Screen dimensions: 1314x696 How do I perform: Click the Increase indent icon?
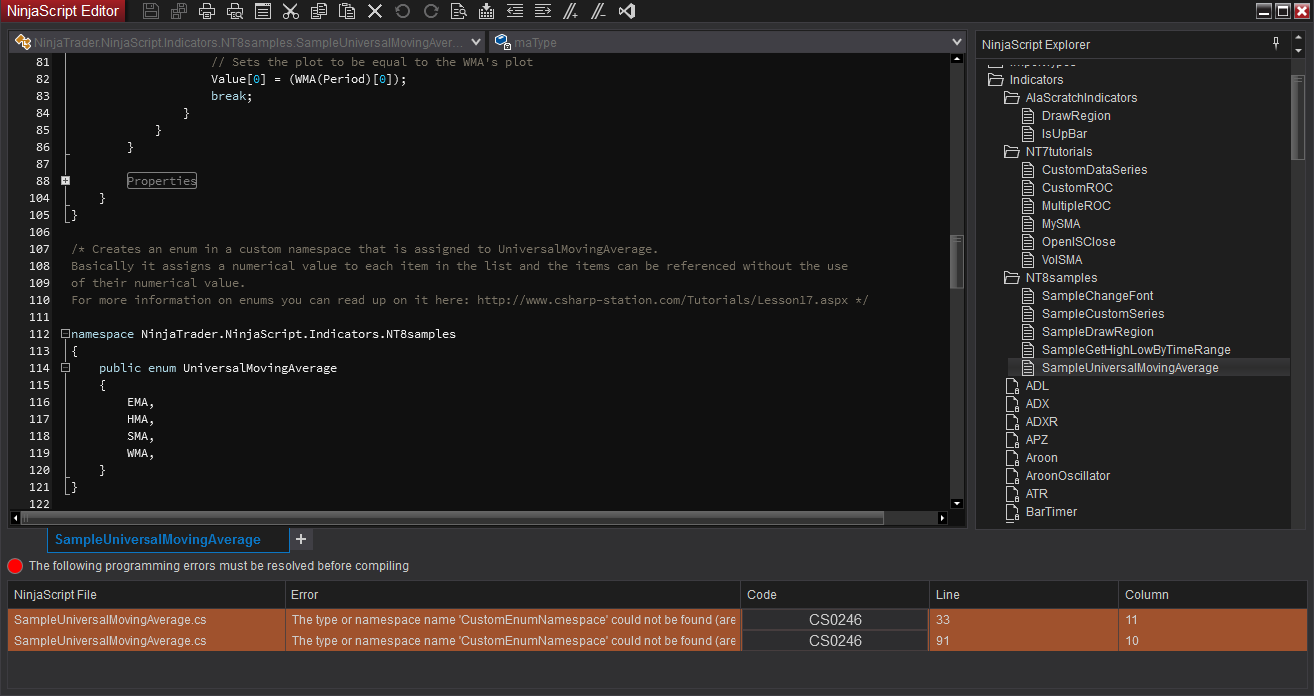pyautogui.click(x=543, y=11)
